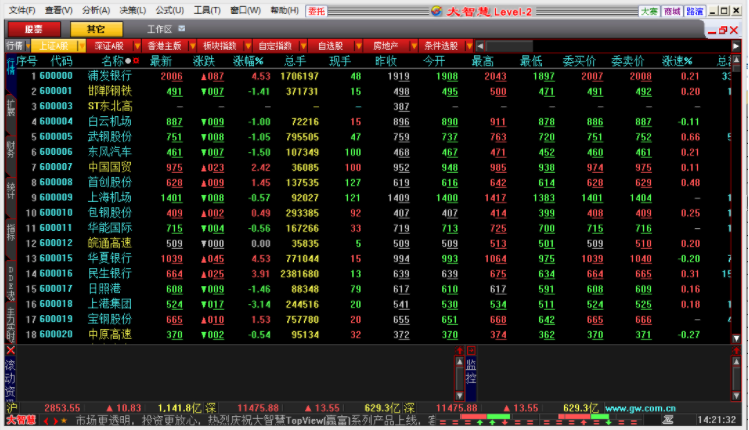Viewport: 749px width, 430px height.
Task: Click the 监控 panel label
Action: tap(471, 372)
